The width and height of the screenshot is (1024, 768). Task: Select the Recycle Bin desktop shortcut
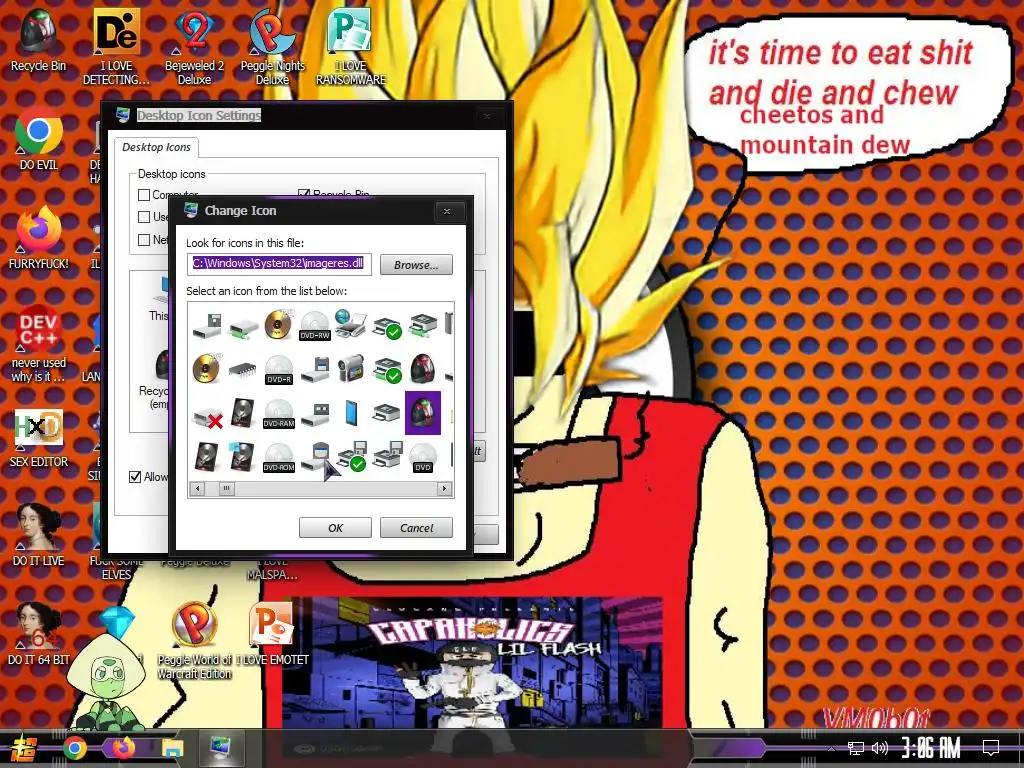(x=38, y=40)
